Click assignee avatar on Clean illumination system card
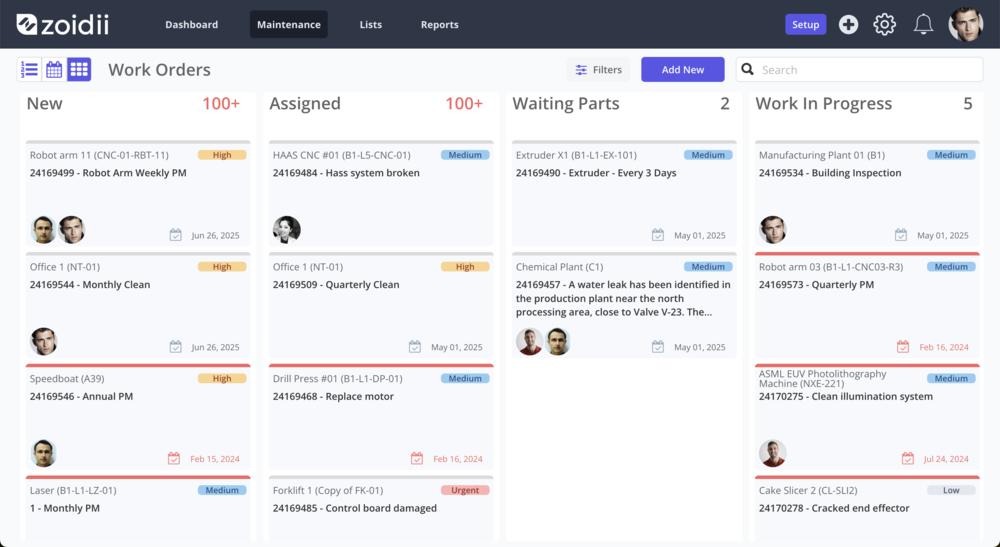Image resolution: width=1000 pixels, height=547 pixels. tap(772, 453)
